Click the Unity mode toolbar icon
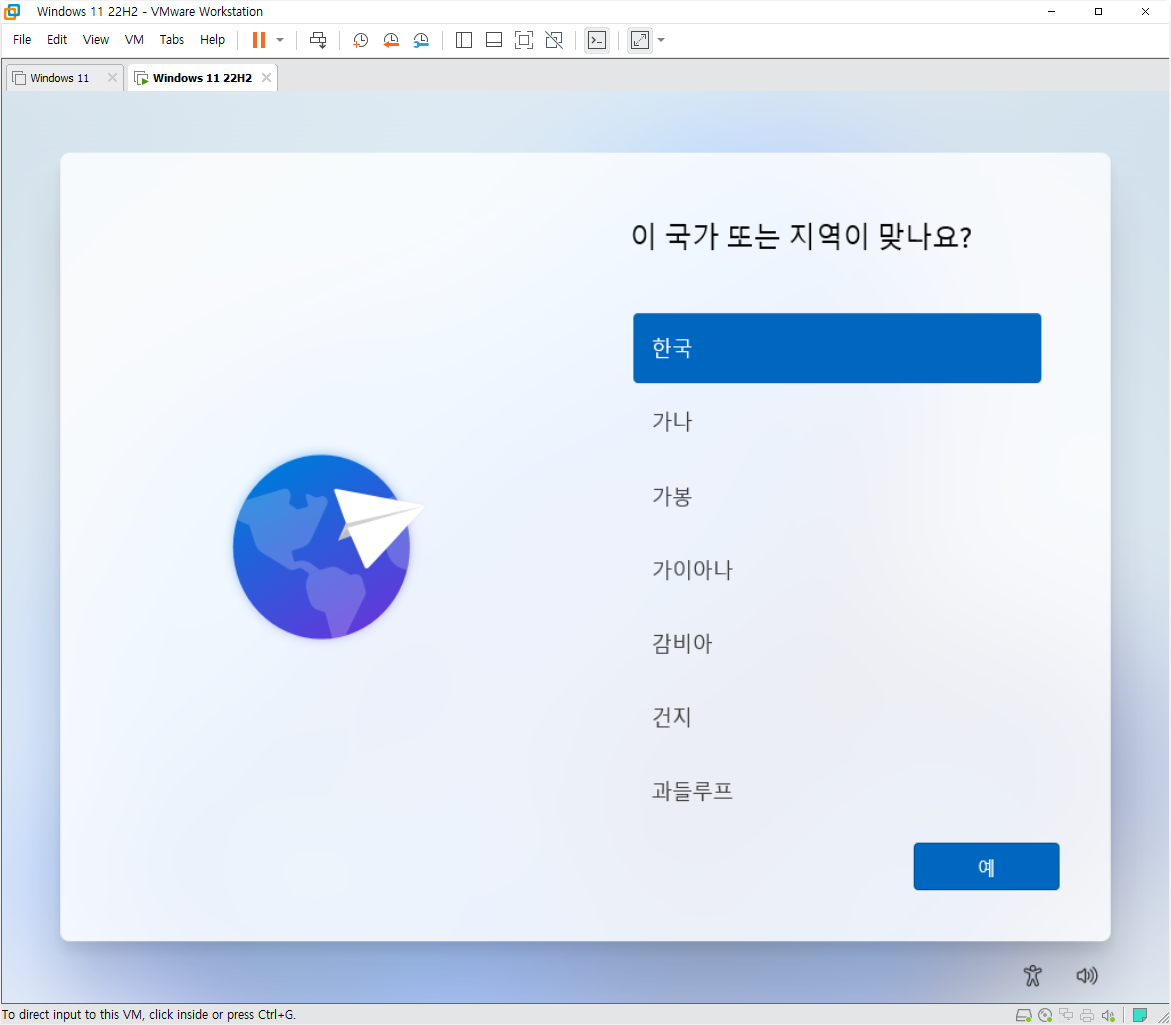The image size is (1171, 1025). (554, 40)
